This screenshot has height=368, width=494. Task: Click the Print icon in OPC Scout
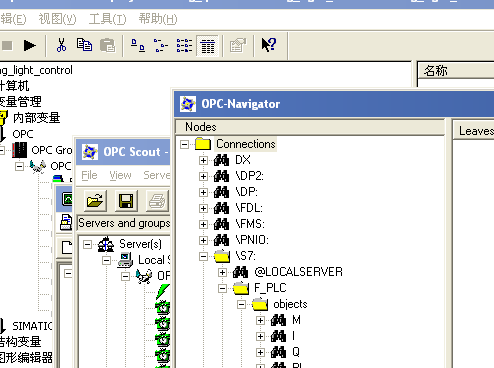point(157,201)
